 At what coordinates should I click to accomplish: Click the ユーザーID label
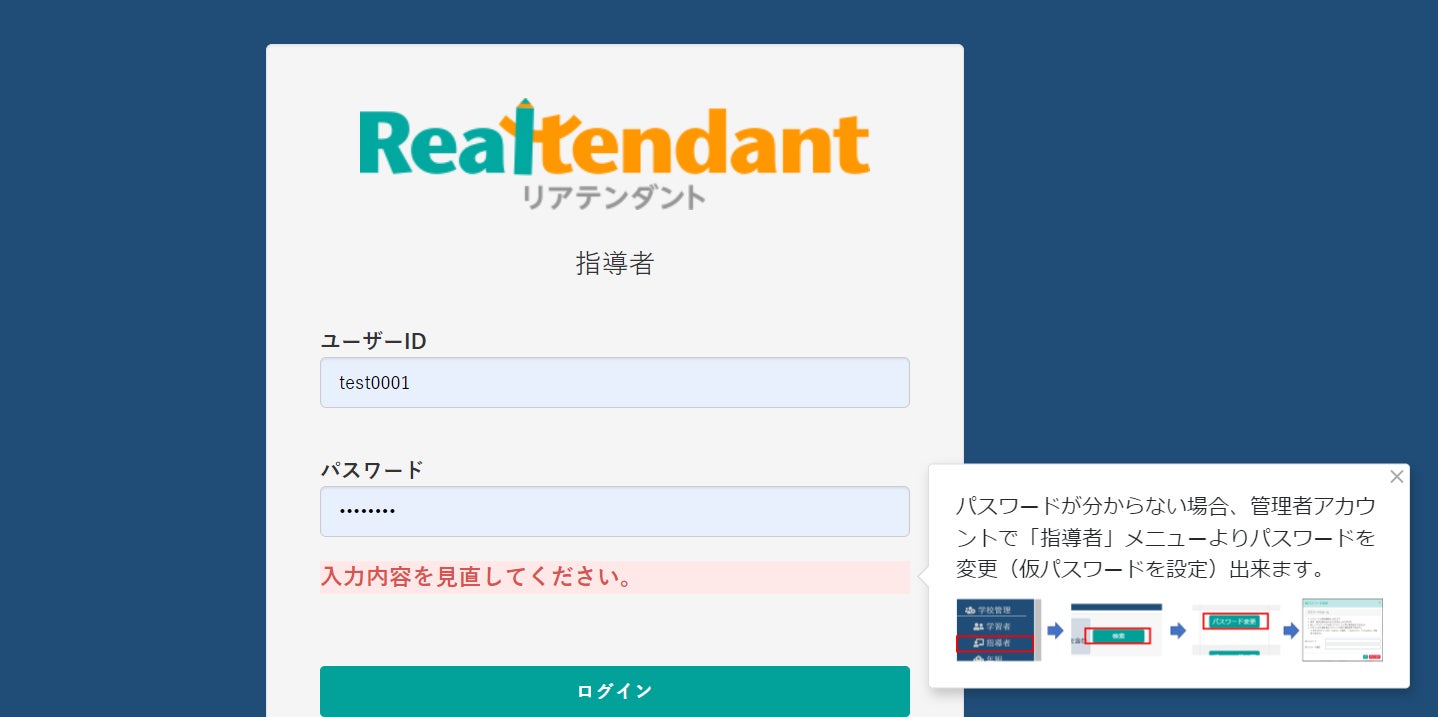(x=373, y=341)
